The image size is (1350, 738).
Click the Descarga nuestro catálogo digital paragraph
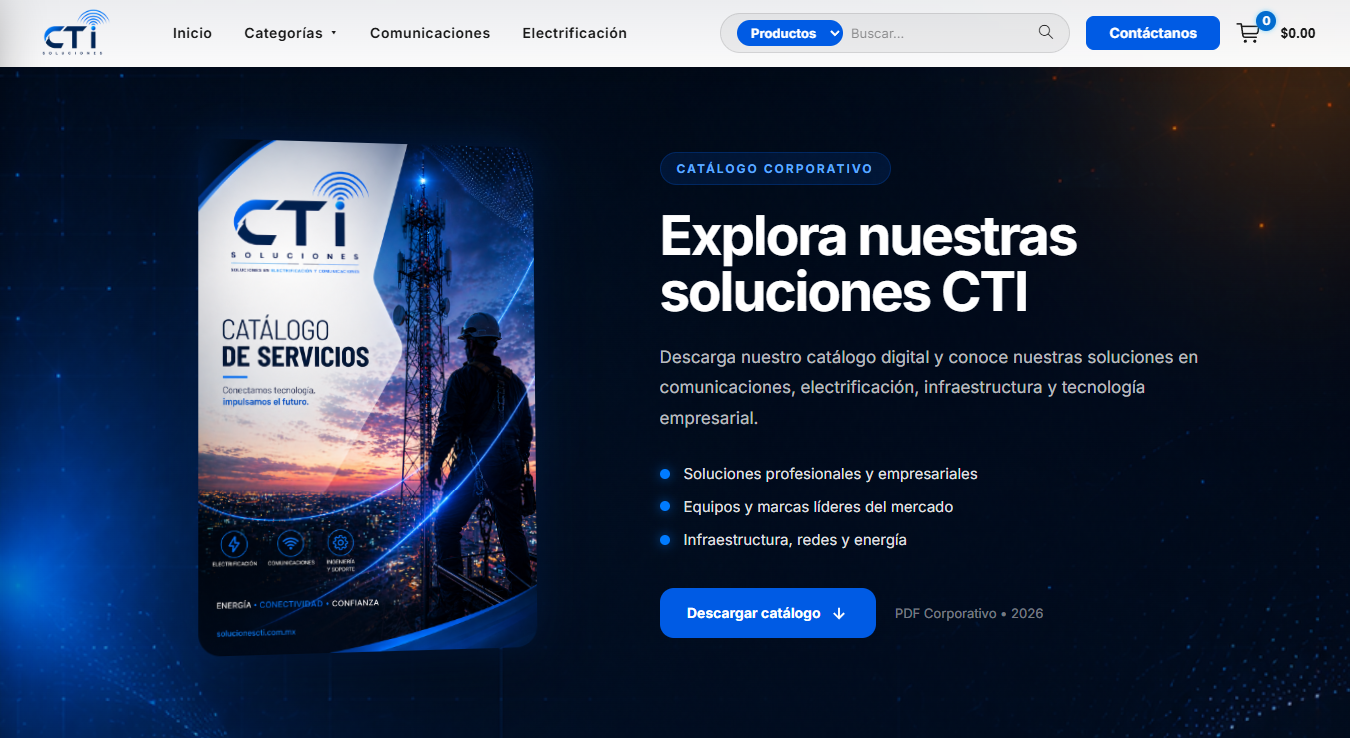929,387
